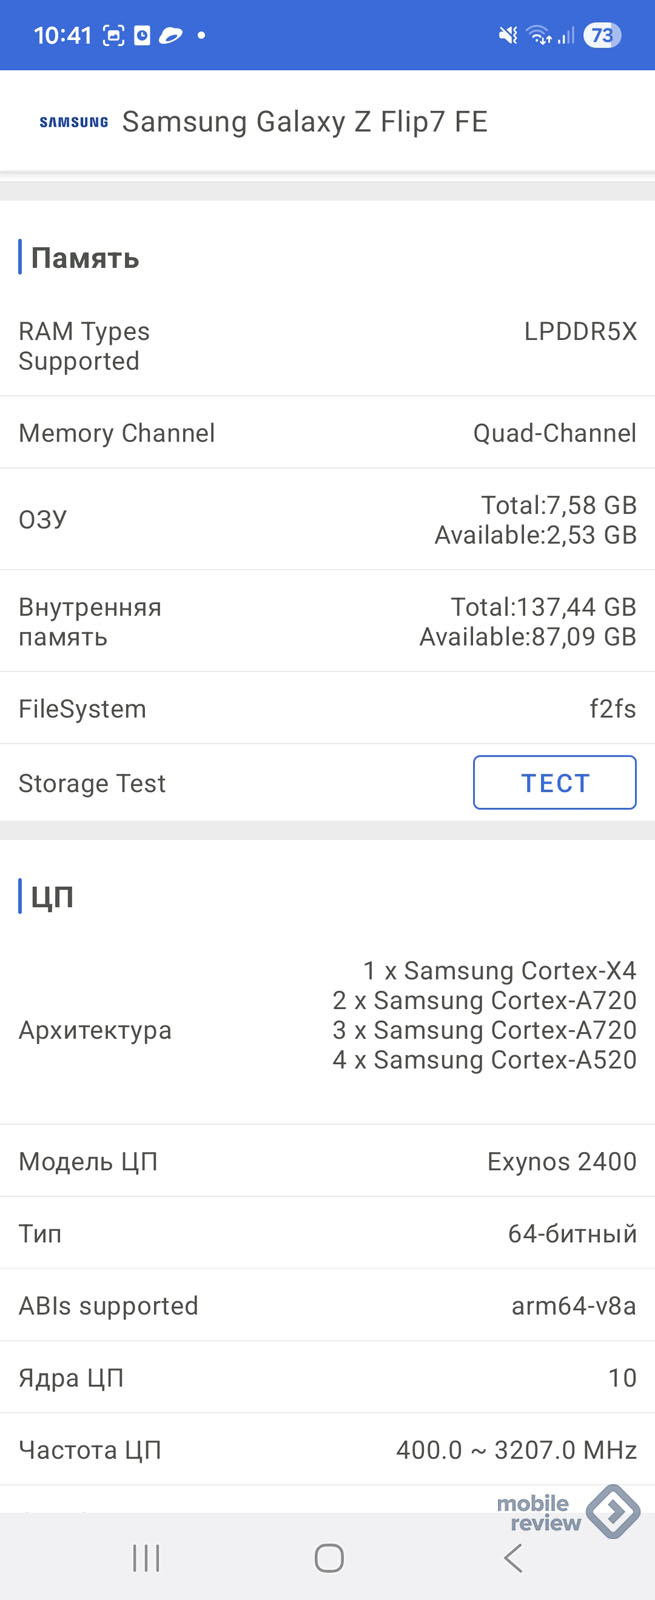This screenshot has height=1600, width=655.
Task: Tap the Внутренняя память storage row
Action: tap(327, 621)
